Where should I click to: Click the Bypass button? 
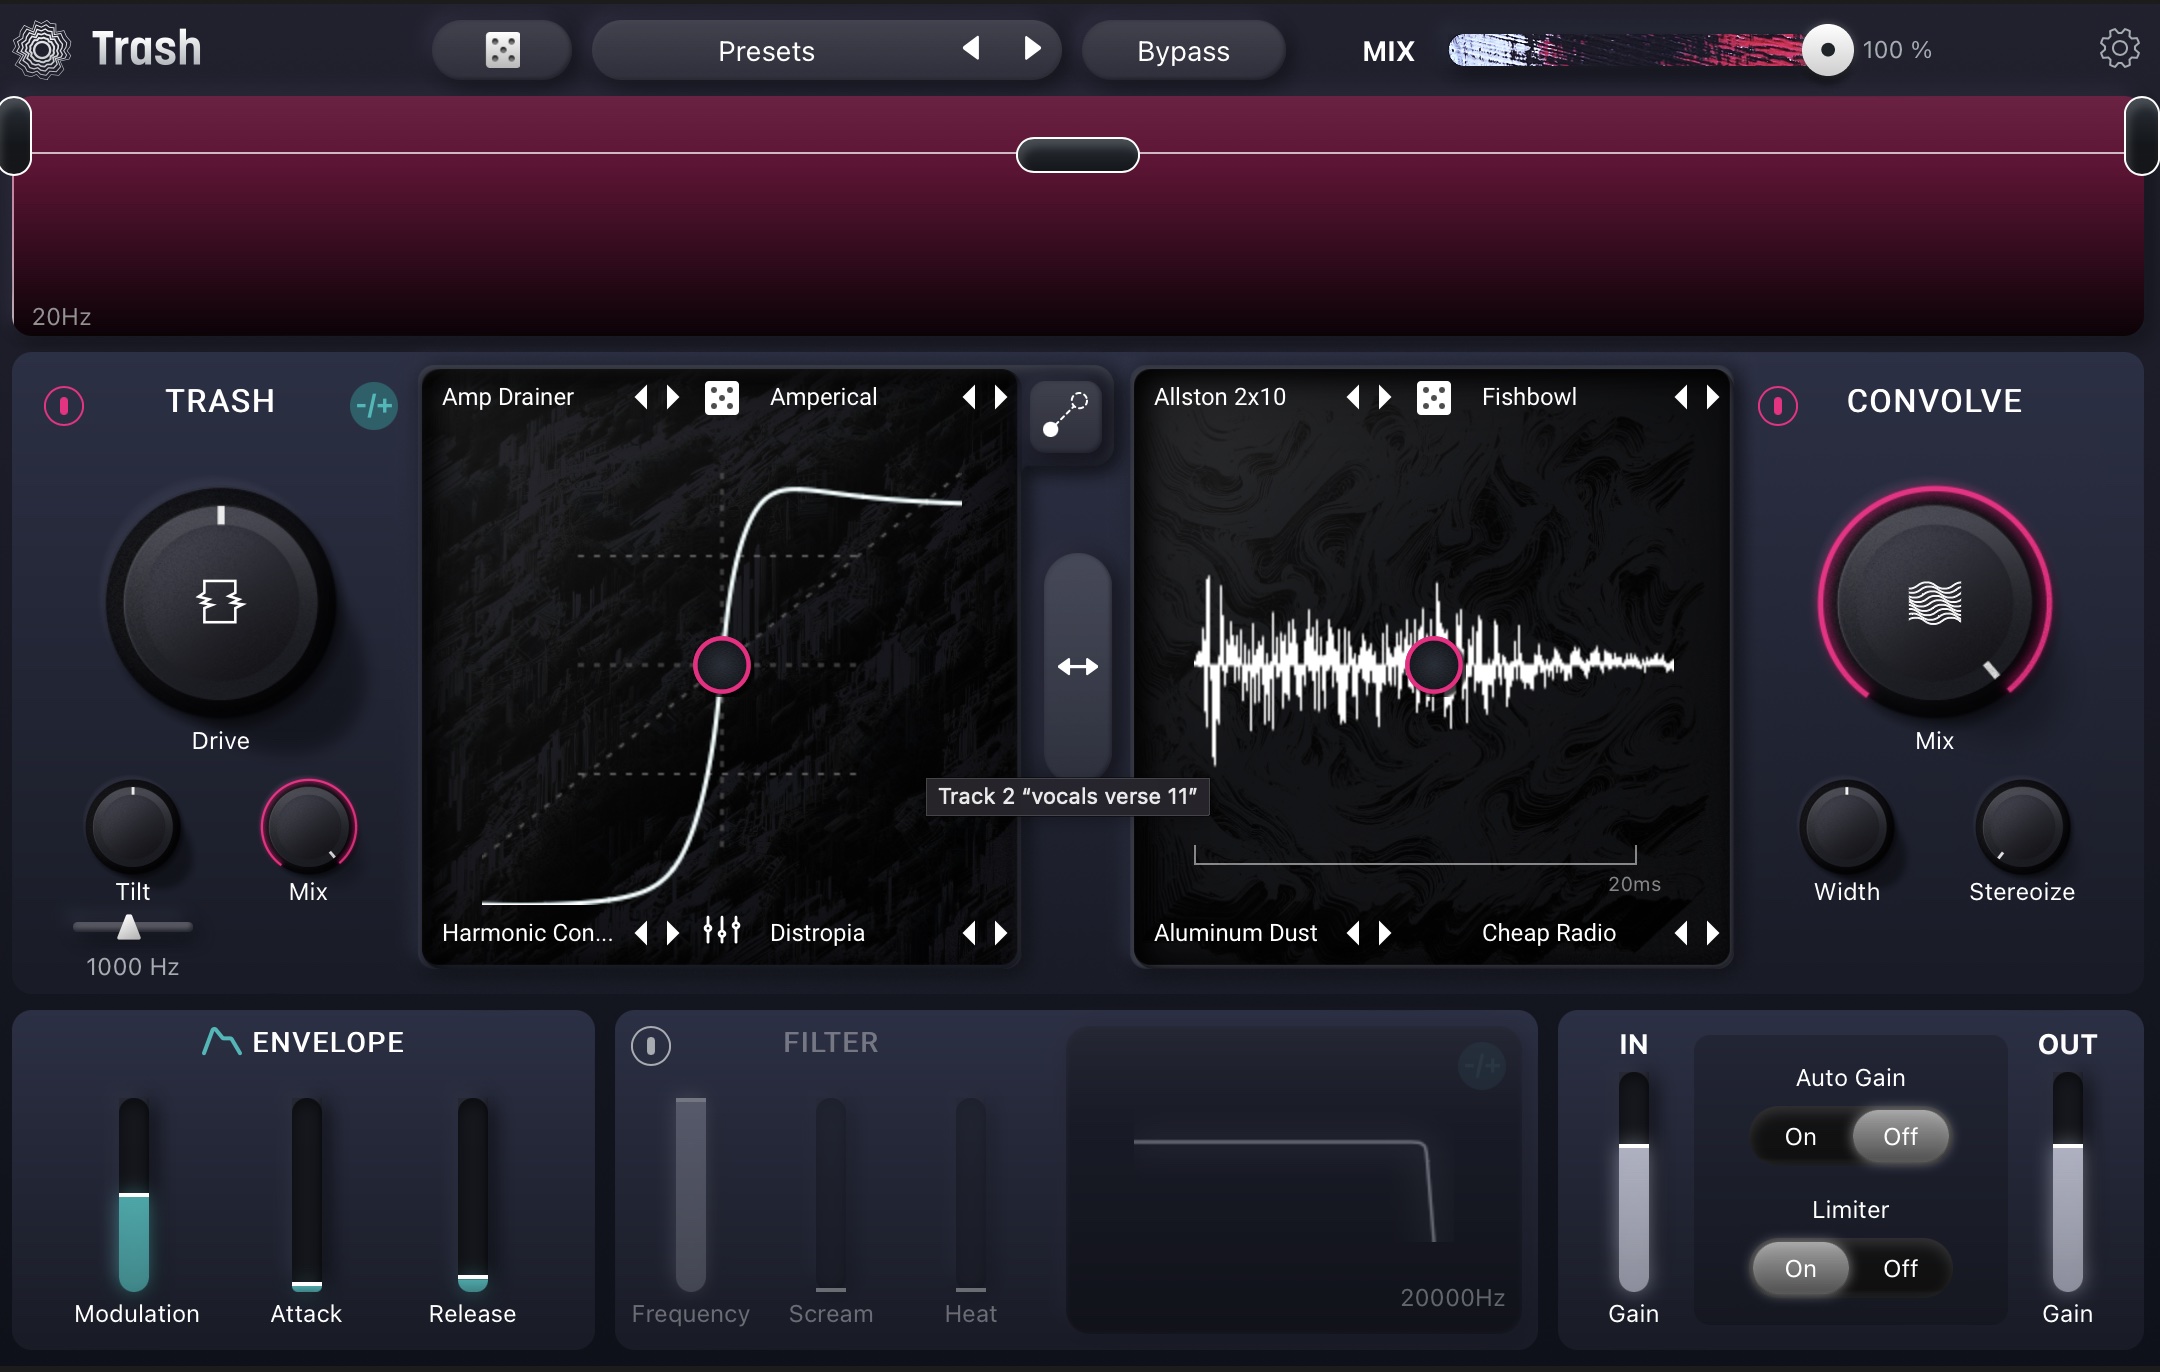click(1183, 50)
